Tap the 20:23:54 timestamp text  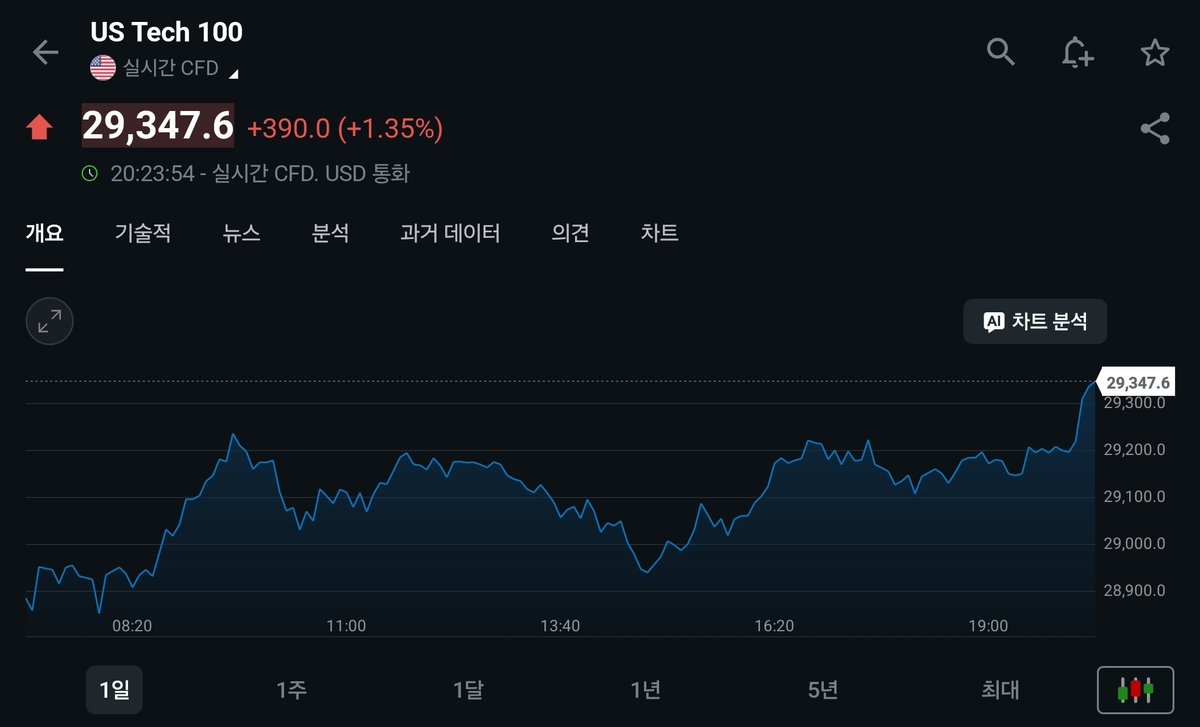[152, 173]
